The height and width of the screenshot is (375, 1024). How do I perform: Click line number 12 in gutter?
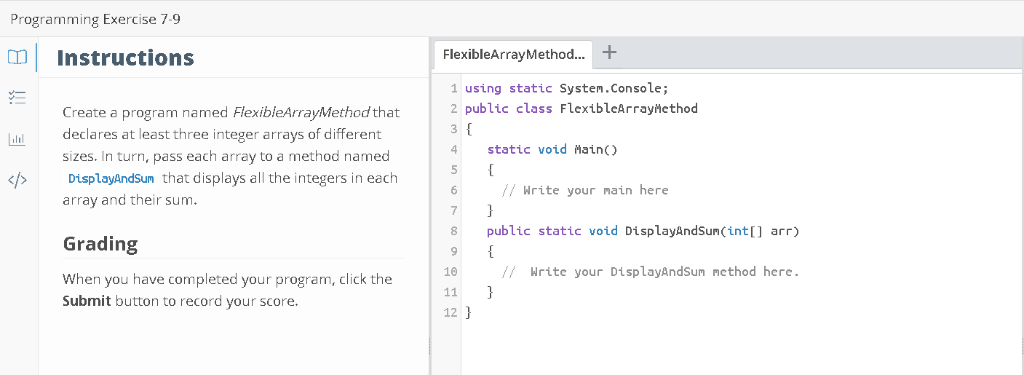tap(450, 313)
